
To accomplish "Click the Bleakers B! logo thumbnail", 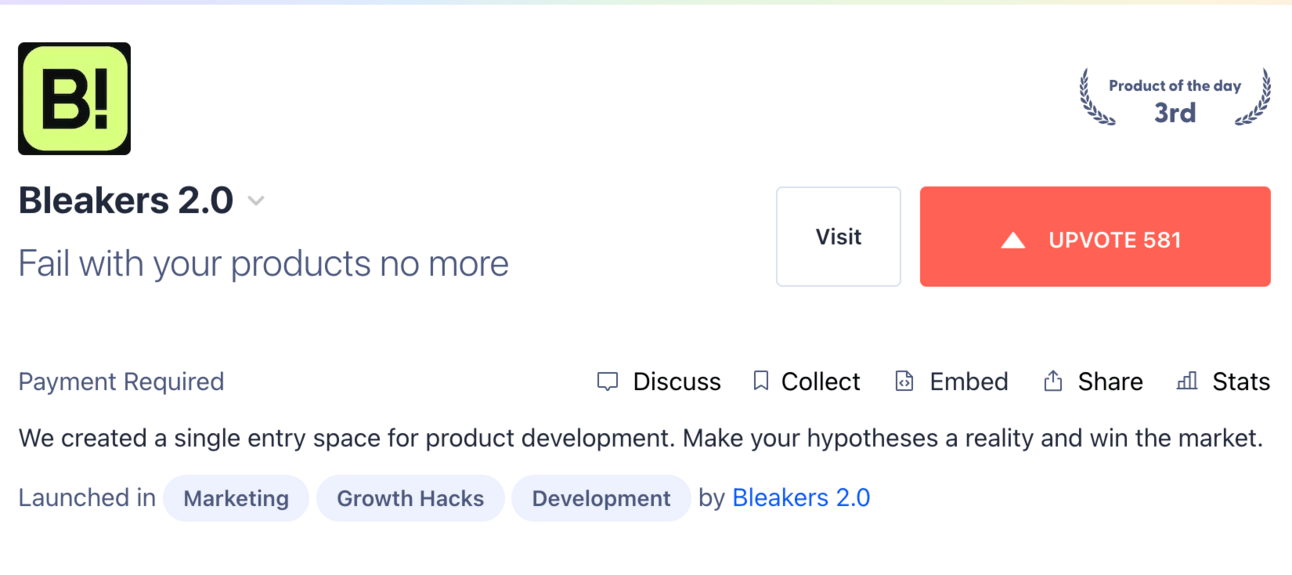I will tap(74, 99).
